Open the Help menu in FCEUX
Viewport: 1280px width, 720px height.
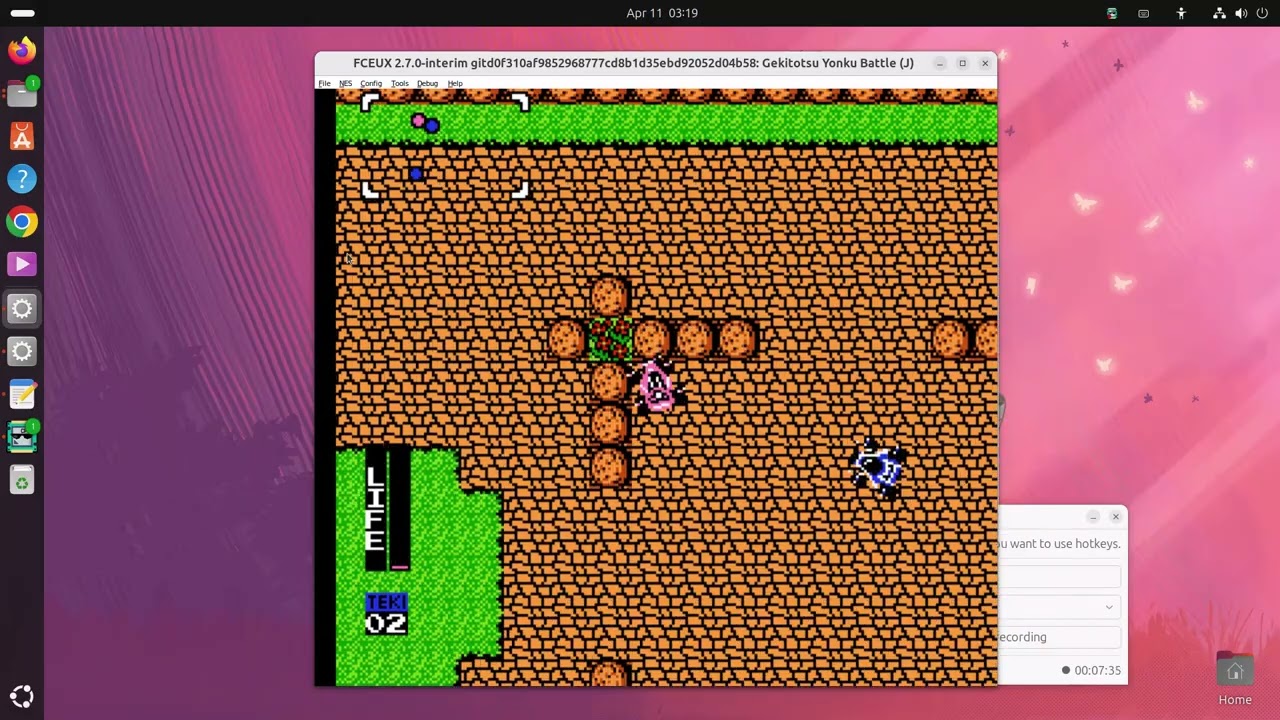[x=455, y=84]
